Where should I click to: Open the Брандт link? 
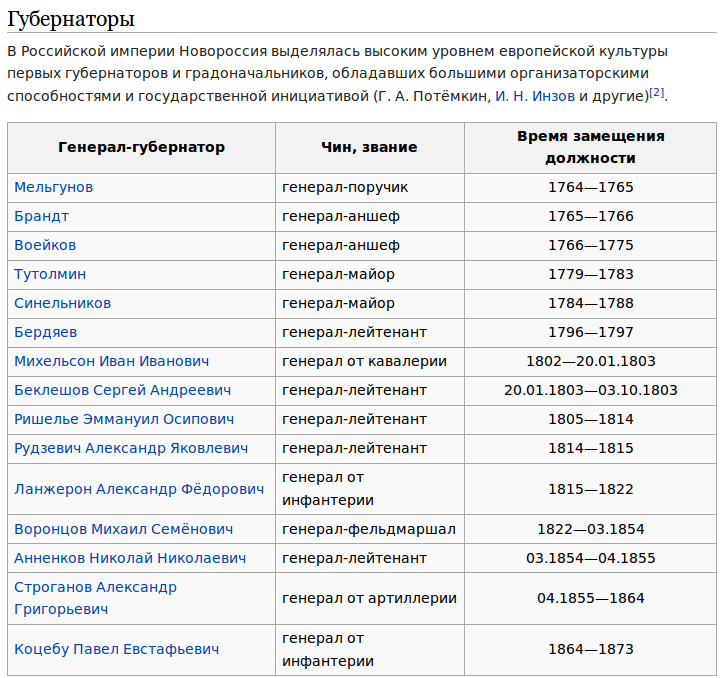[41, 216]
